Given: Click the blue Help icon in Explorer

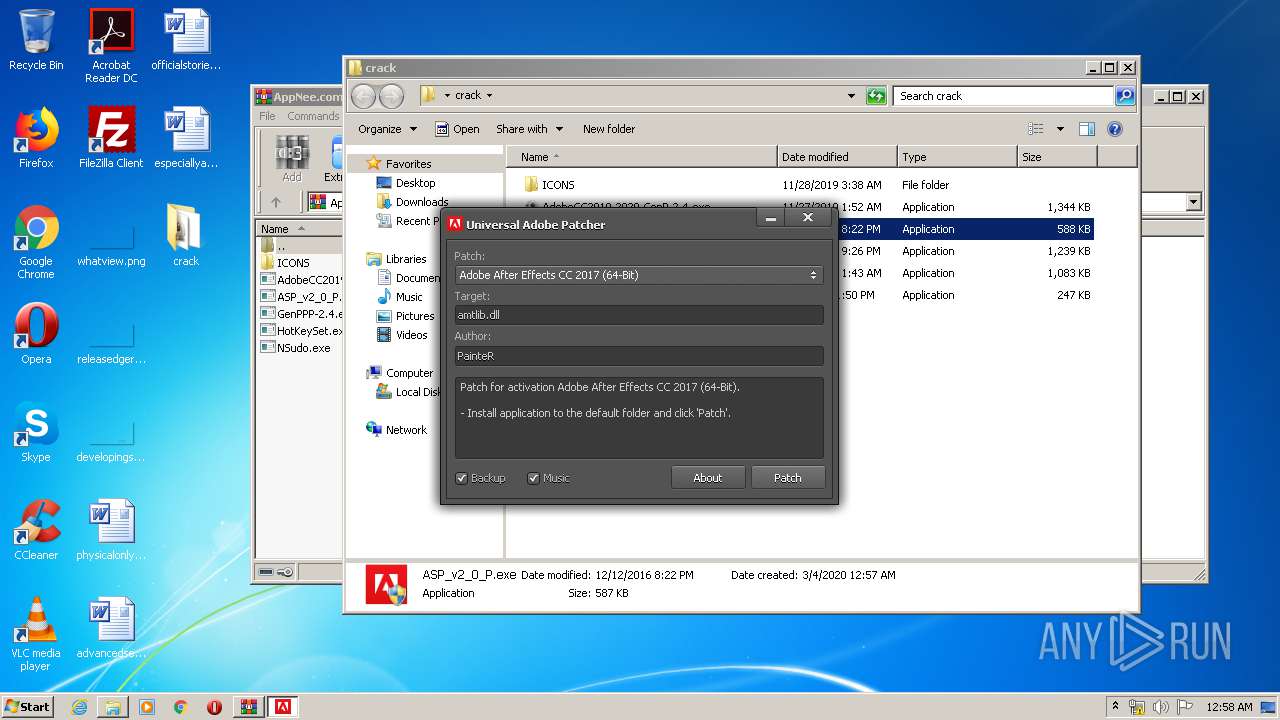Looking at the screenshot, I should point(1115,129).
